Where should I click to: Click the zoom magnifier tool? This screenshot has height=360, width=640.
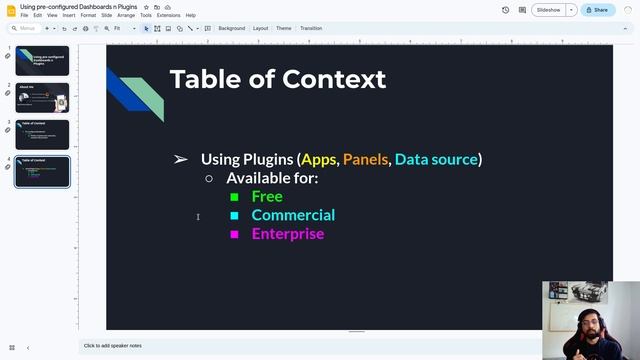[107, 29]
